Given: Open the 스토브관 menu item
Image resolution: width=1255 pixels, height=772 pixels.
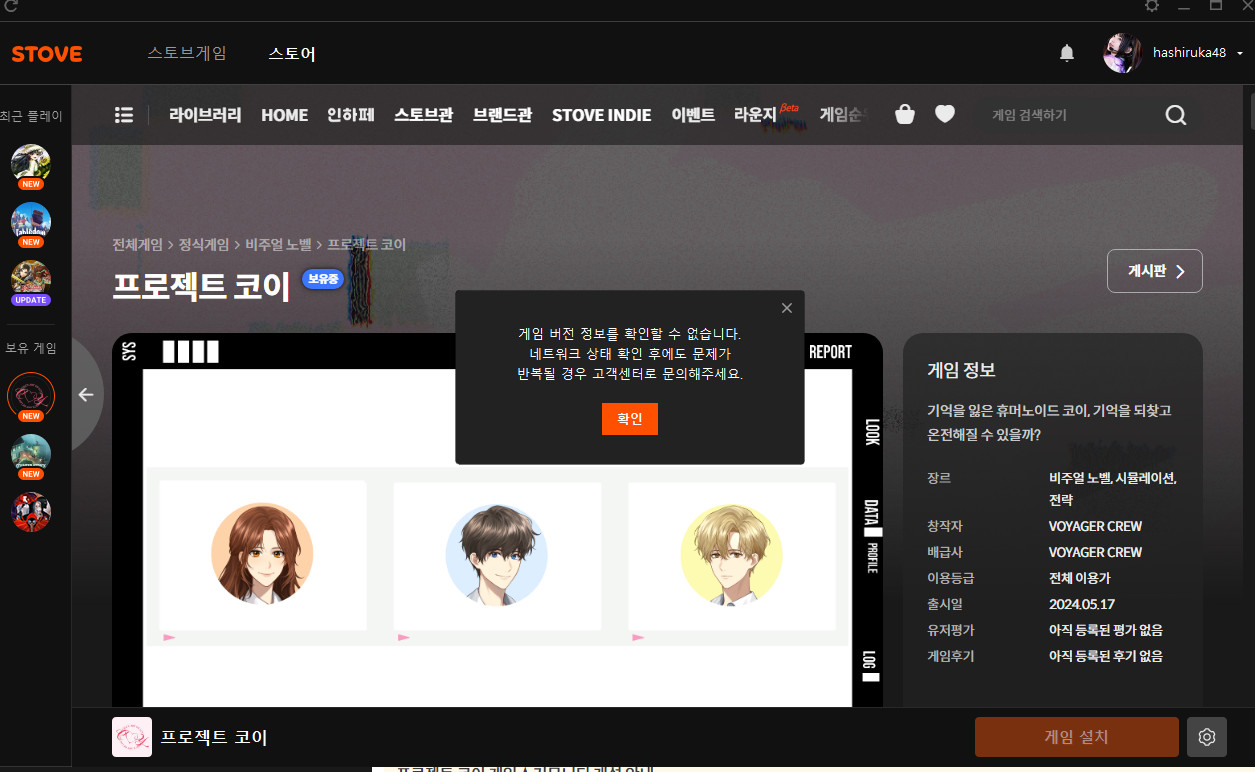Looking at the screenshot, I should (x=424, y=115).
